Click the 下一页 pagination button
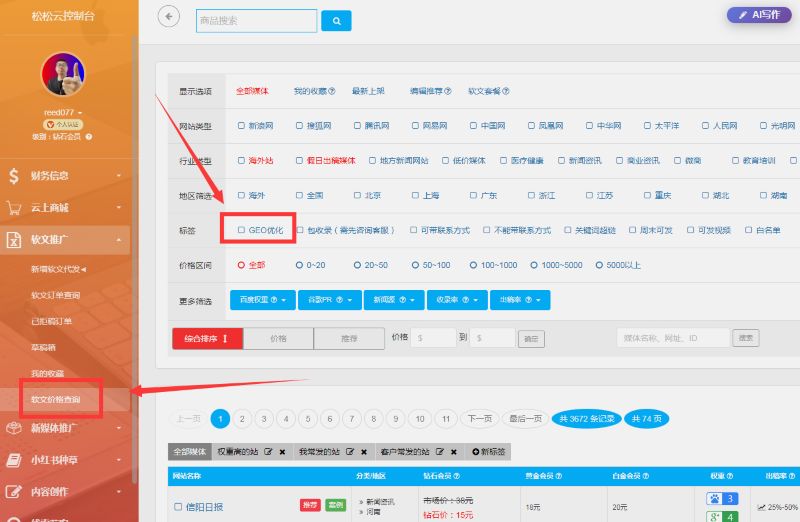Screen dimensions: 800x522 point(480,418)
